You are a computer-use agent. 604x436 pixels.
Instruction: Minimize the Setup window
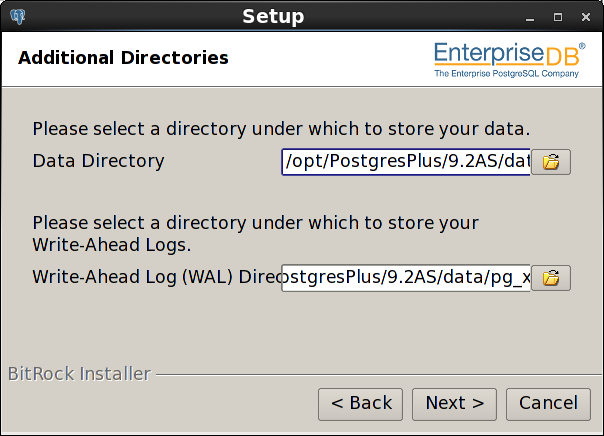click(530, 17)
